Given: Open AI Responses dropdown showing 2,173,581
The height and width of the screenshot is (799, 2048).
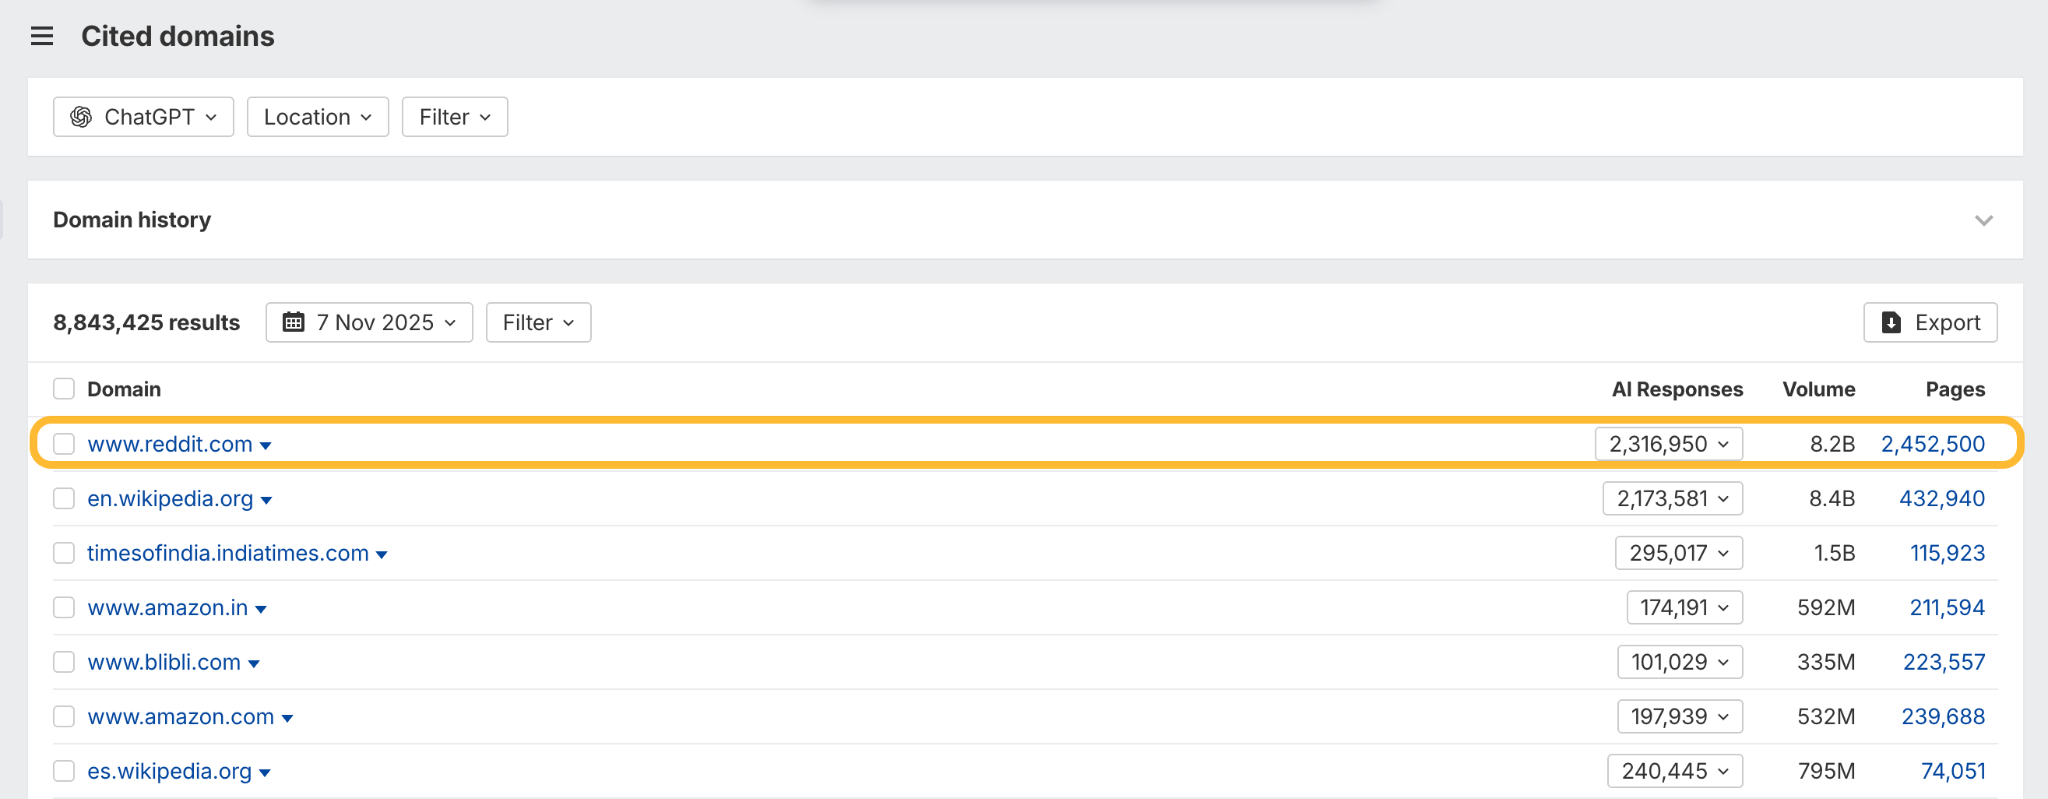Looking at the screenshot, I should tap(1672, 498).
